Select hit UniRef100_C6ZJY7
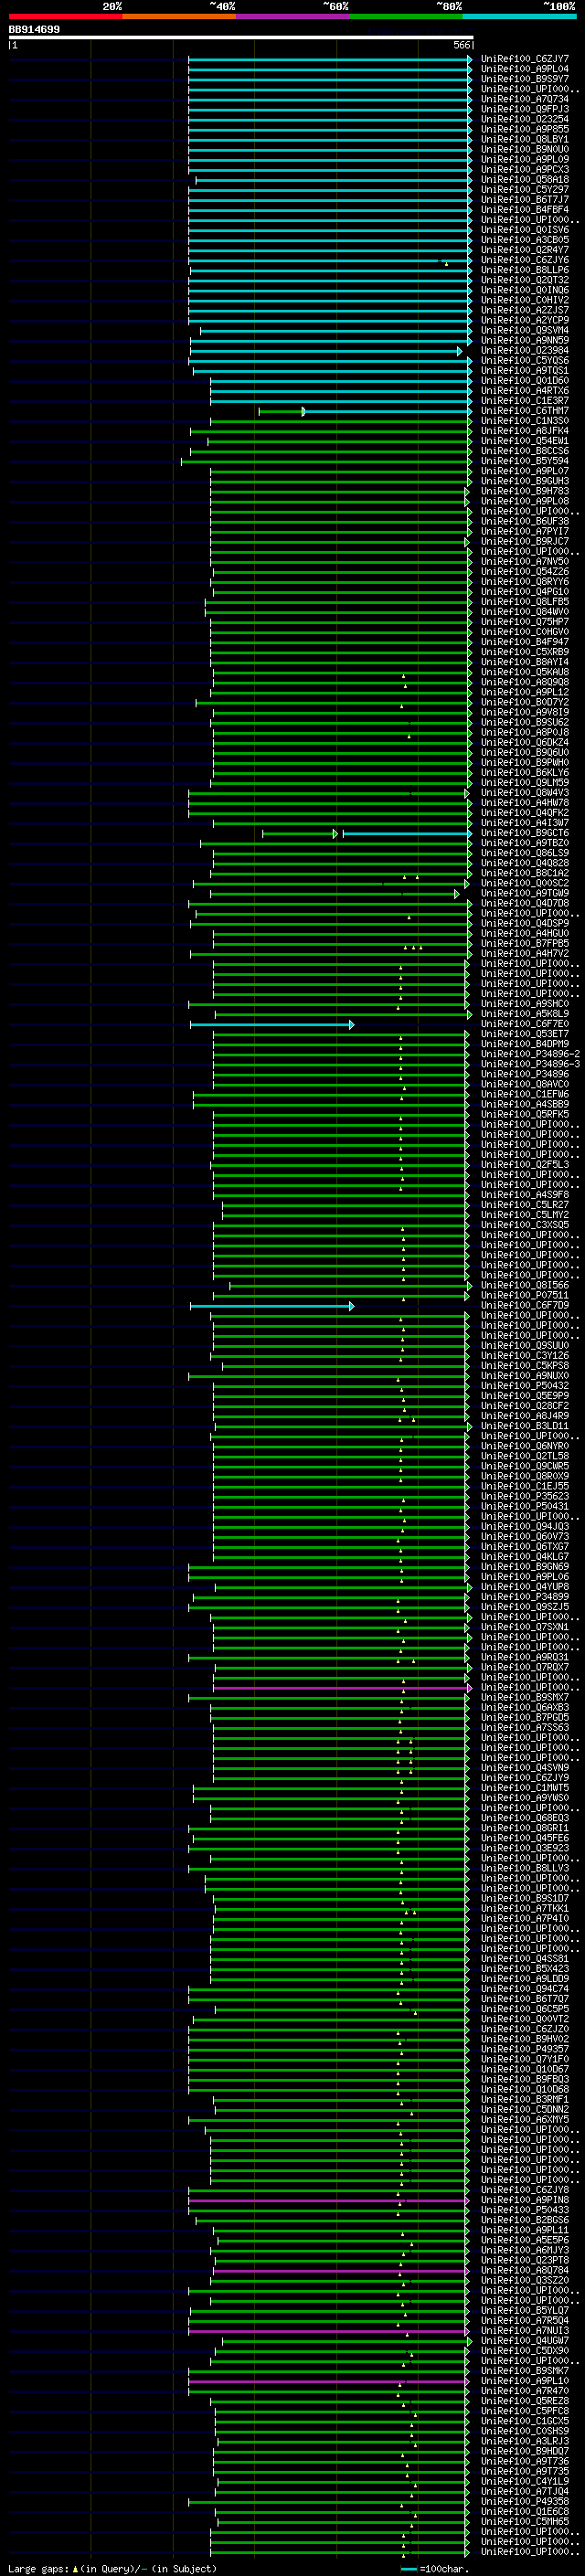Screen dimensions: 585x2576 (524, 59)
